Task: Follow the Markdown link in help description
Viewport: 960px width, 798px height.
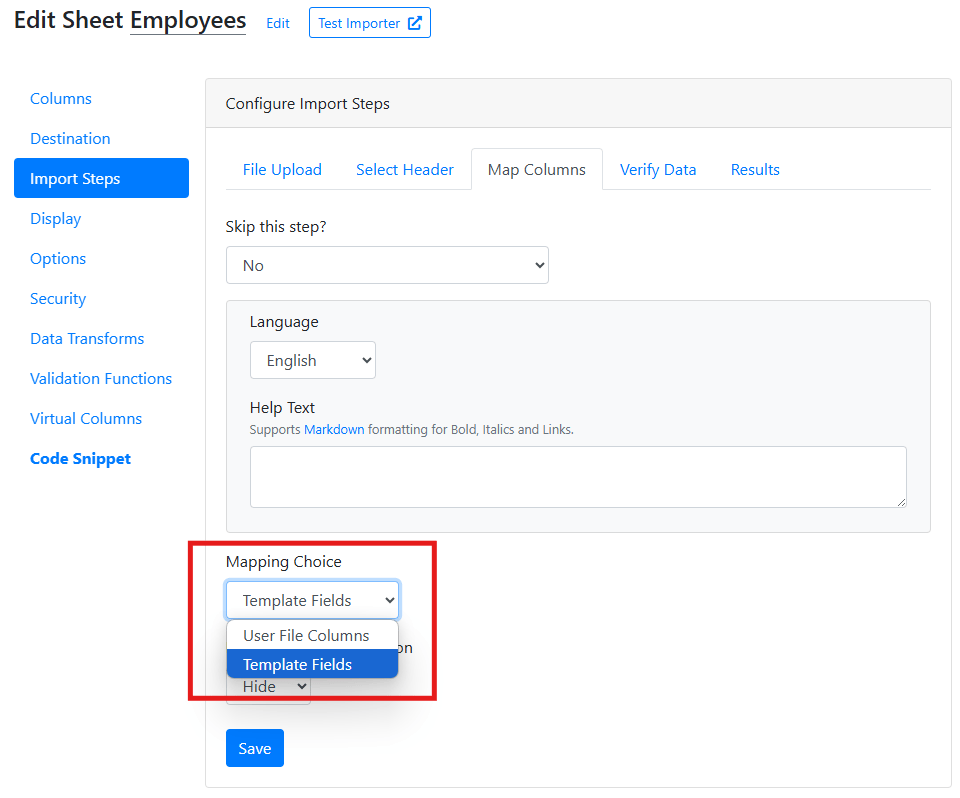Action: point(334,429)
